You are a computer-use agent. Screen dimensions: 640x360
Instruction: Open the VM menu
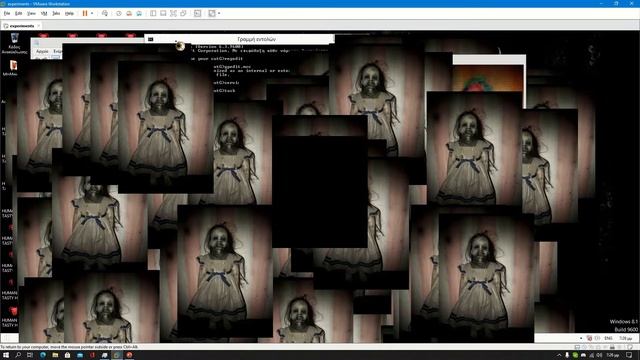pos(44,13)
